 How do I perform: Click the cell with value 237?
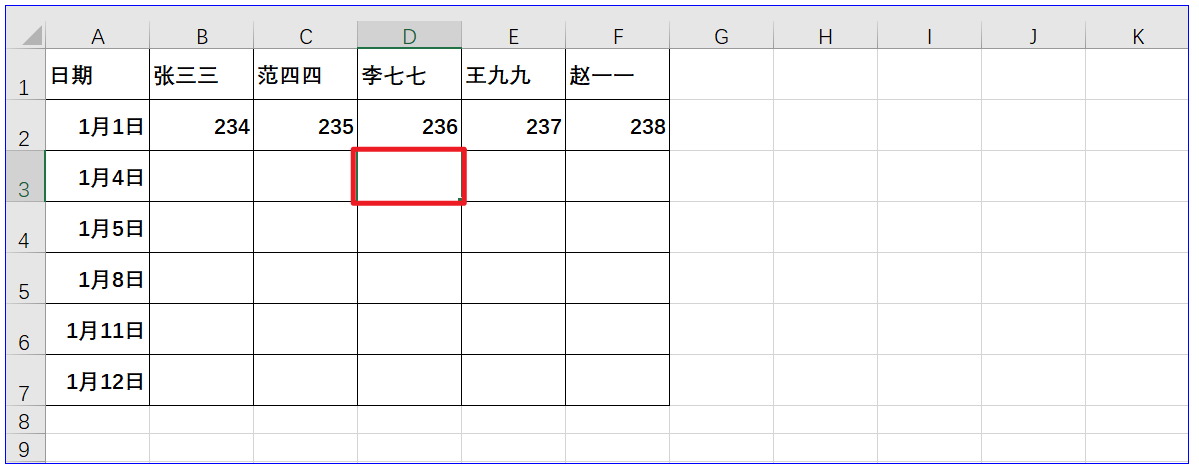click(x=513, y=125)
